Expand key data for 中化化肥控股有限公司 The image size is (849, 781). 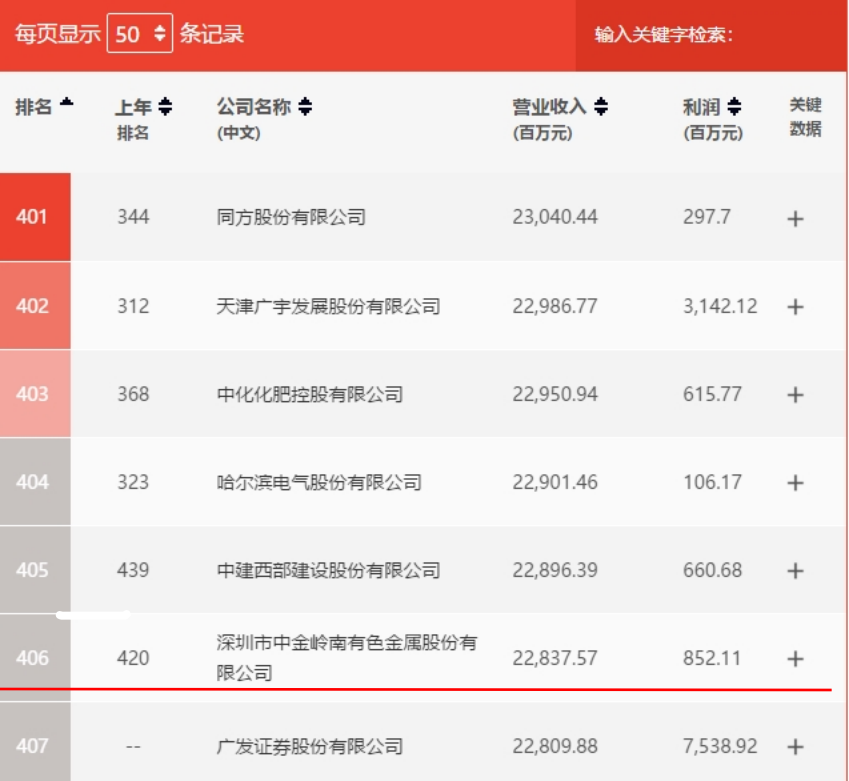pyautogui.click(x=795, y=395)
